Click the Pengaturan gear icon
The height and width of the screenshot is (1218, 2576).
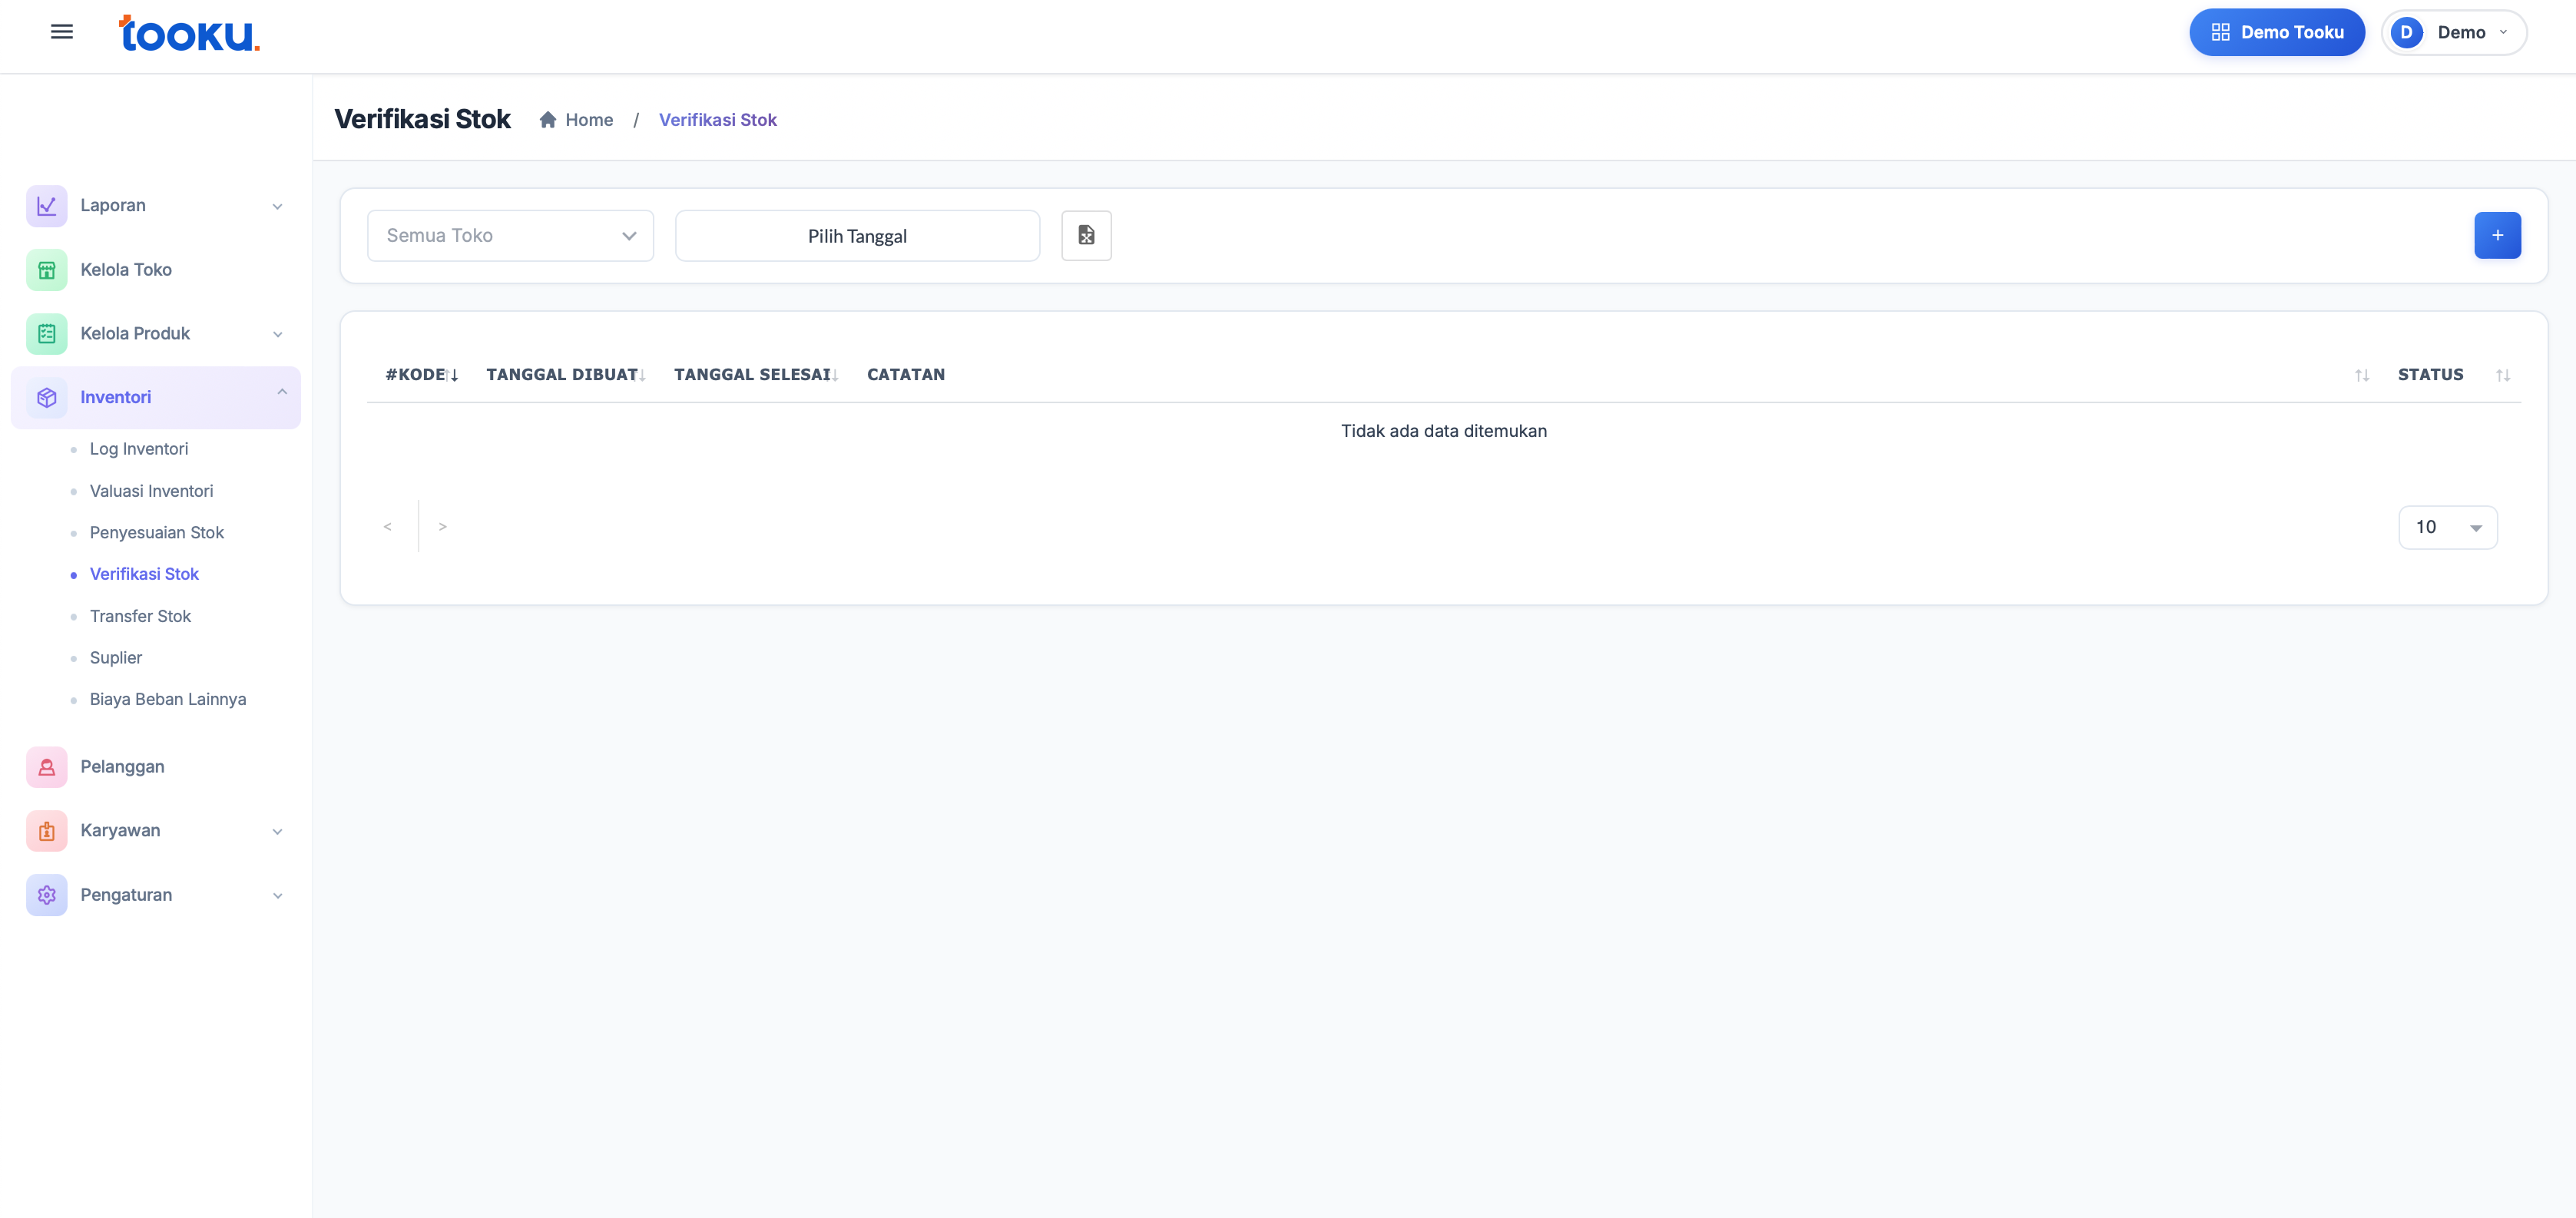[x=46, y=895]
